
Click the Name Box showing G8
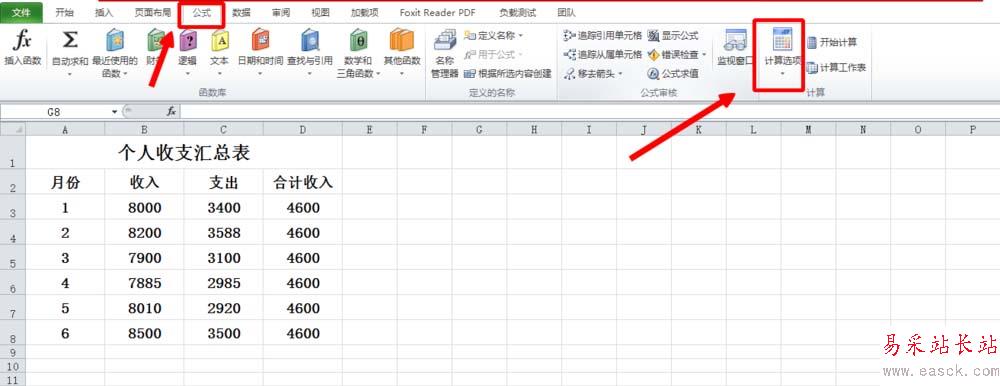54,112
